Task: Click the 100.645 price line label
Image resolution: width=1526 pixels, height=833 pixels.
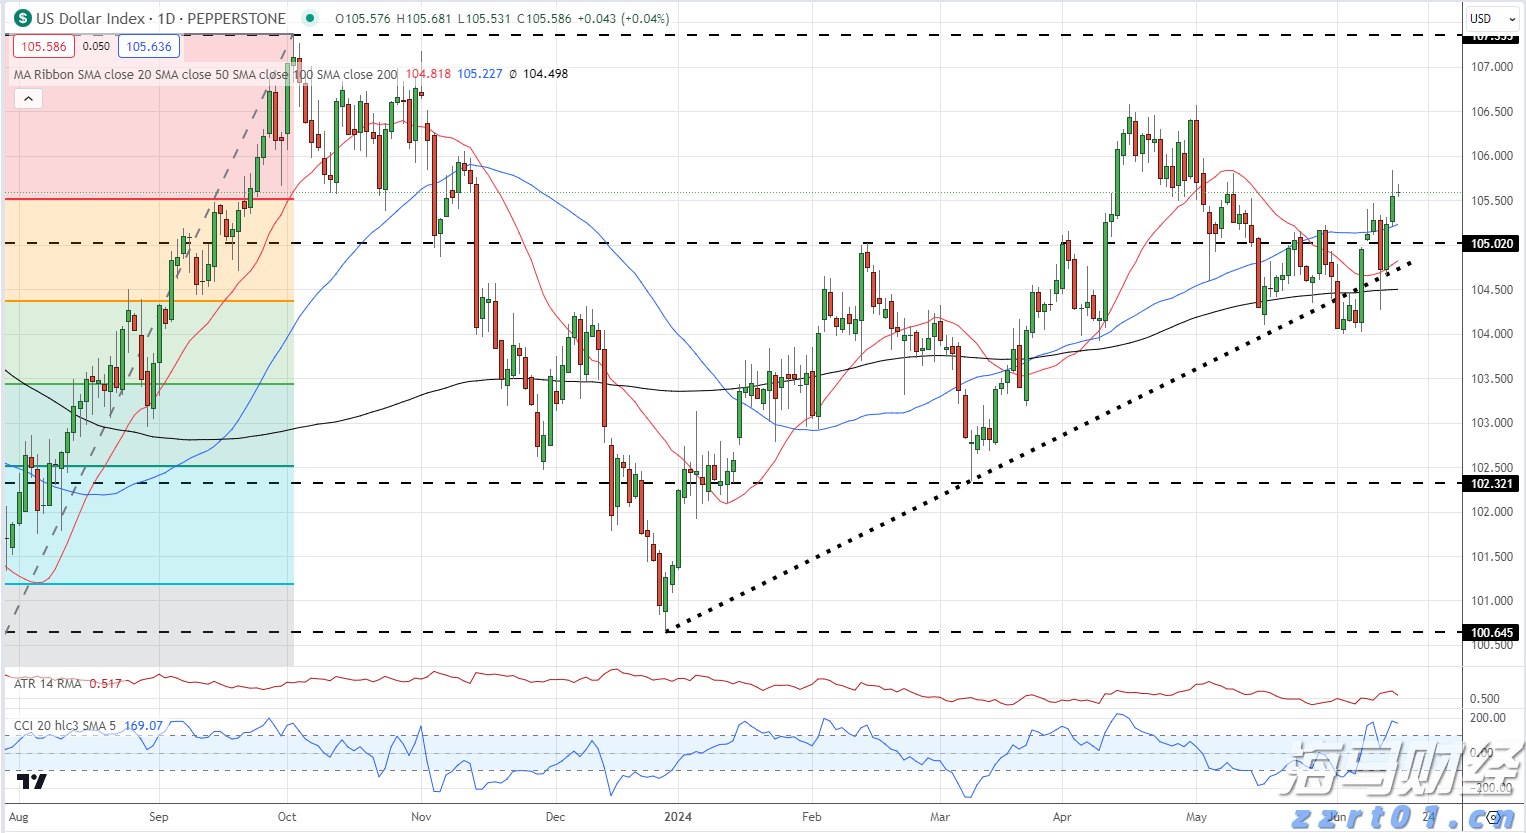Action: [1491, 632]
